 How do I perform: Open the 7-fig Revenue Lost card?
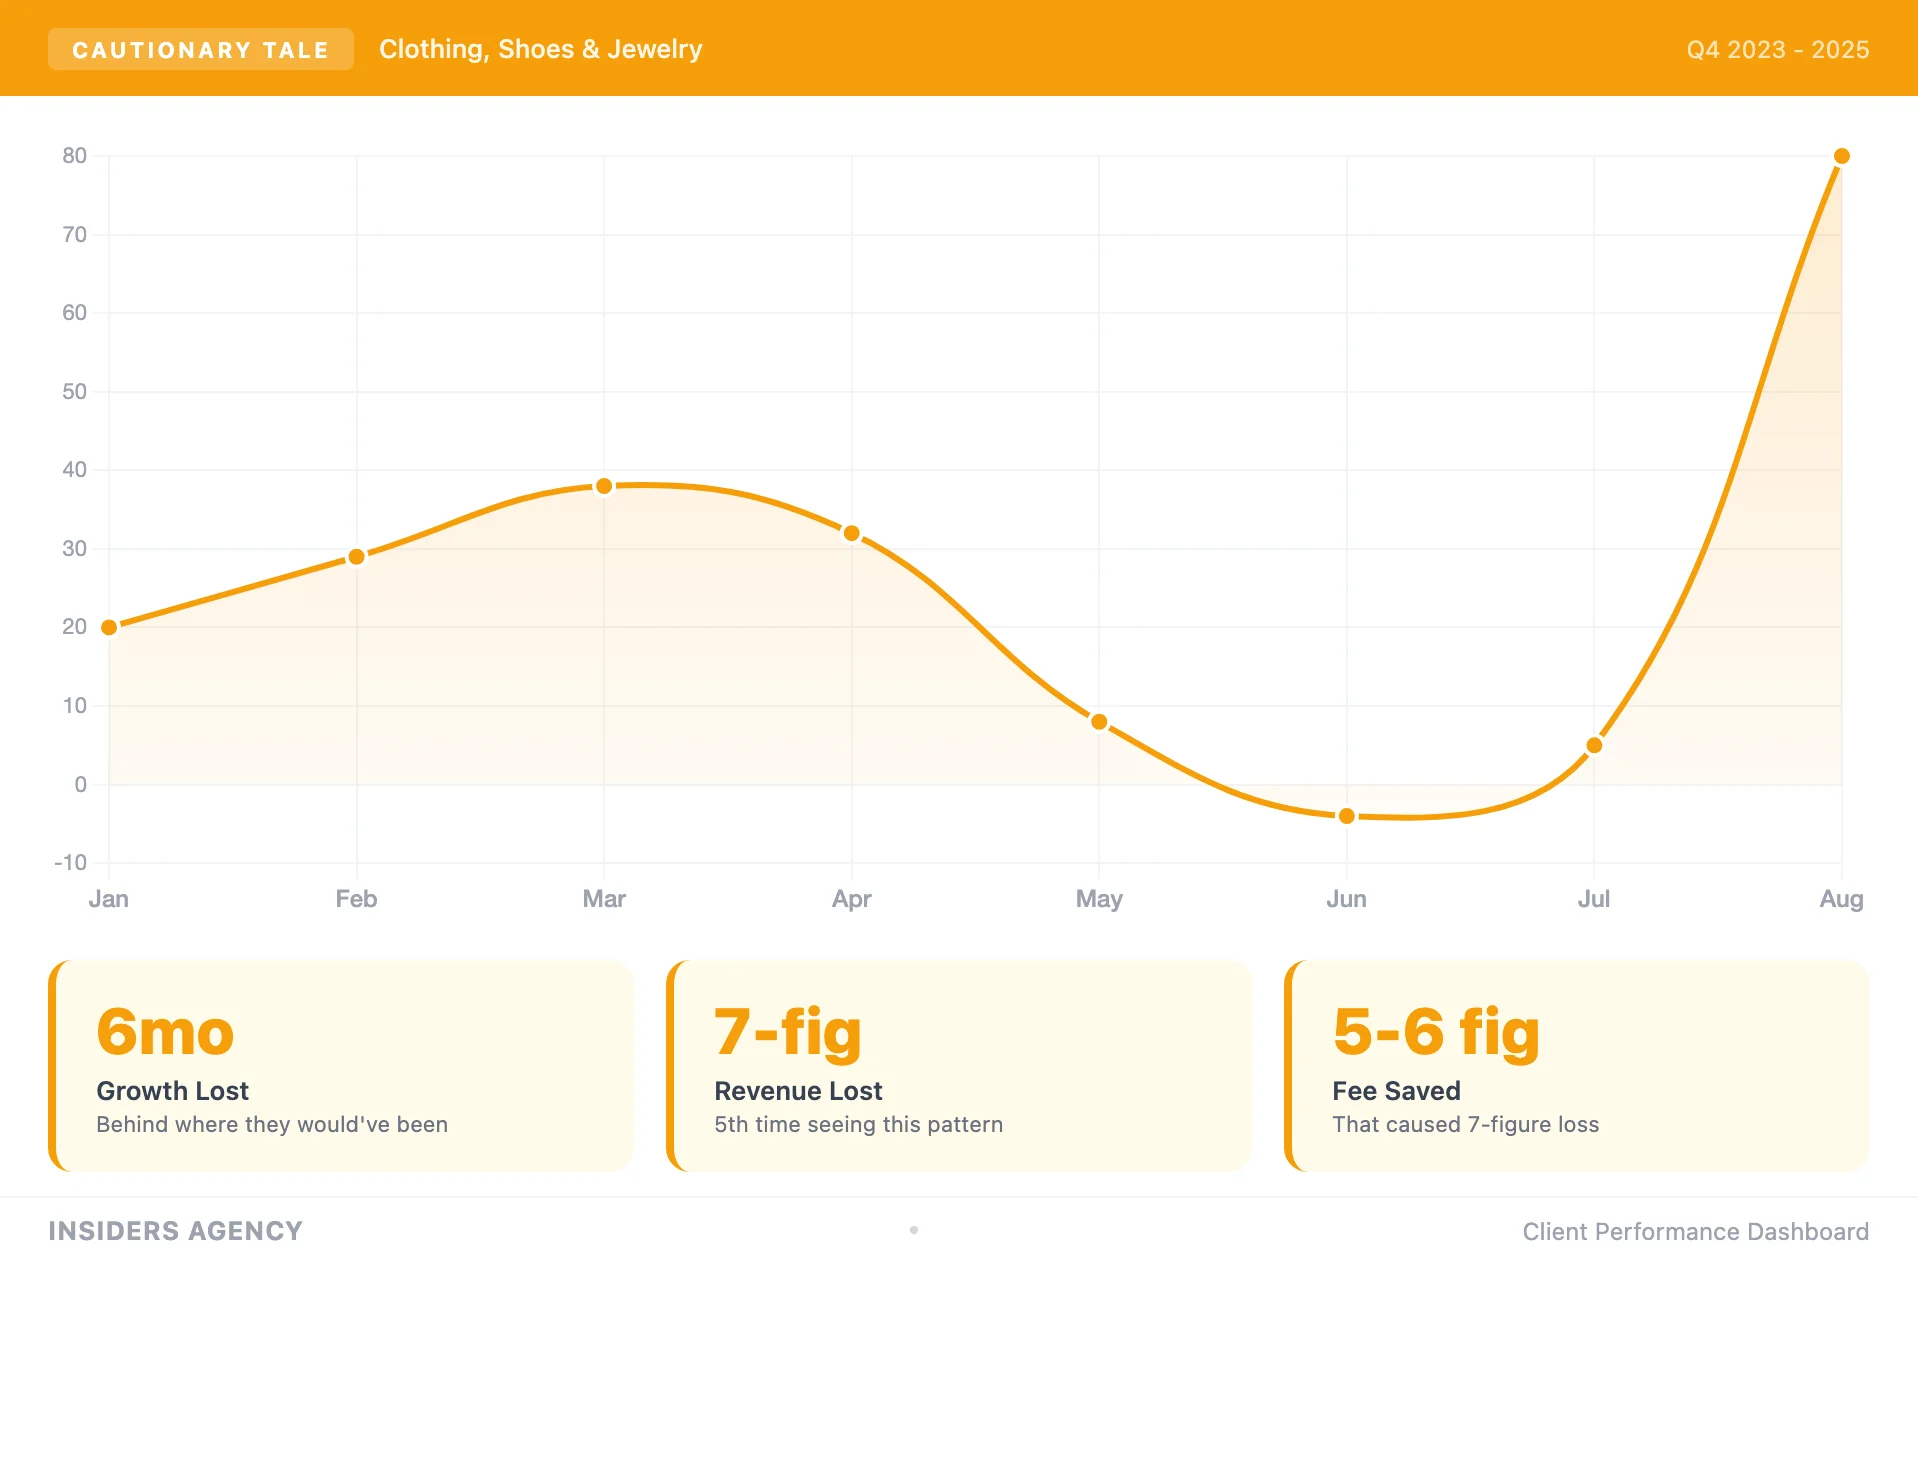tap(959, 1066)
